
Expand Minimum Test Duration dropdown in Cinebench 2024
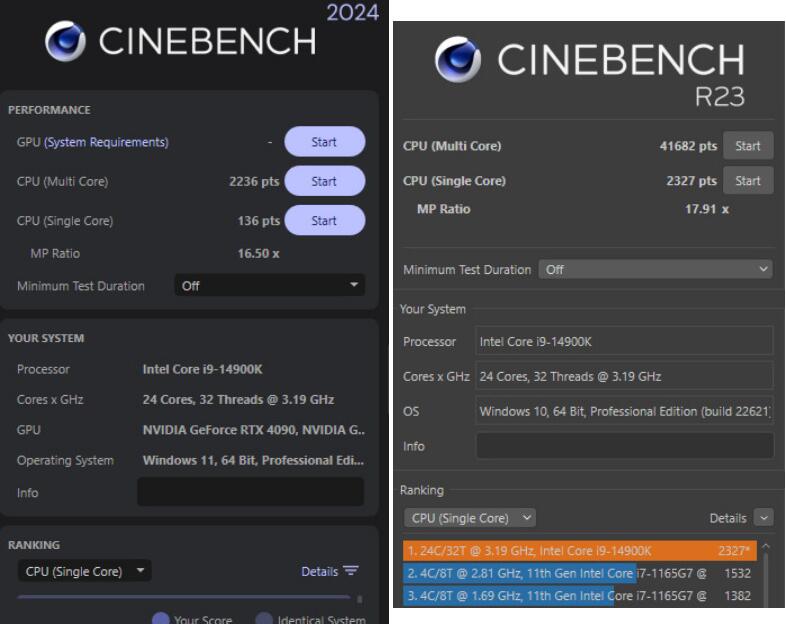click(270, 286)
